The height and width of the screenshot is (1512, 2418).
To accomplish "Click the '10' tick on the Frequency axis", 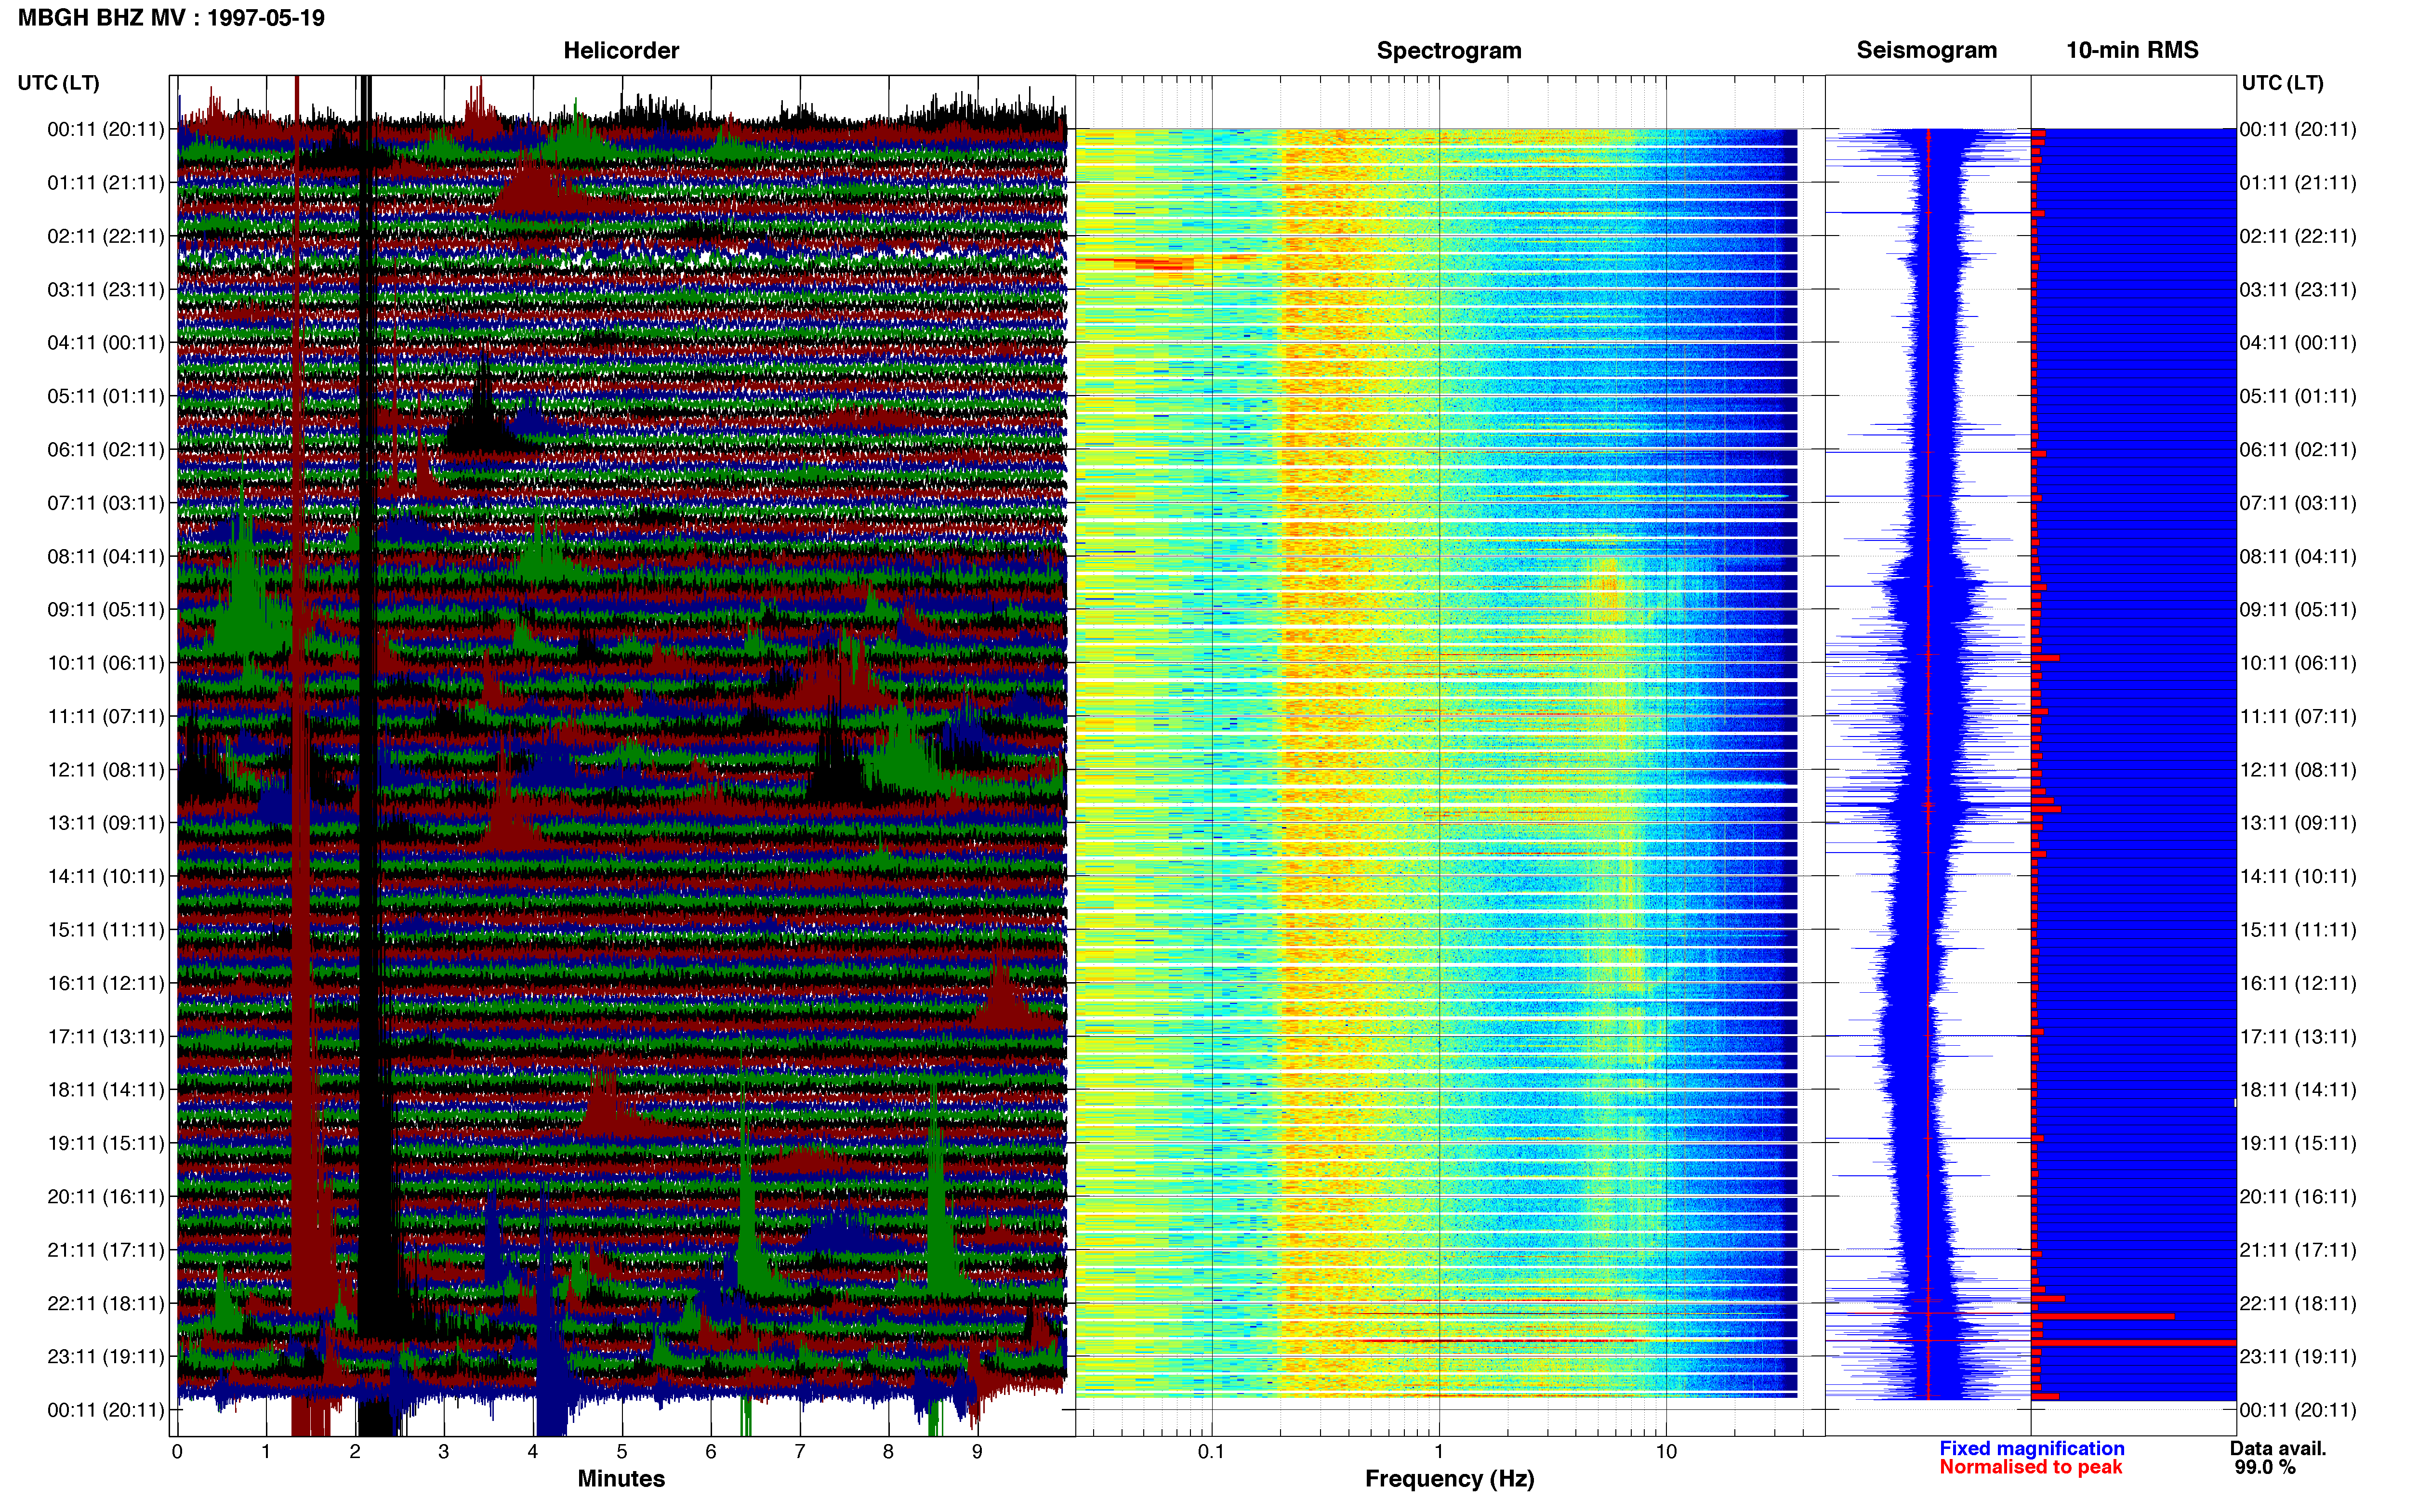I will pos(1666,1452).
